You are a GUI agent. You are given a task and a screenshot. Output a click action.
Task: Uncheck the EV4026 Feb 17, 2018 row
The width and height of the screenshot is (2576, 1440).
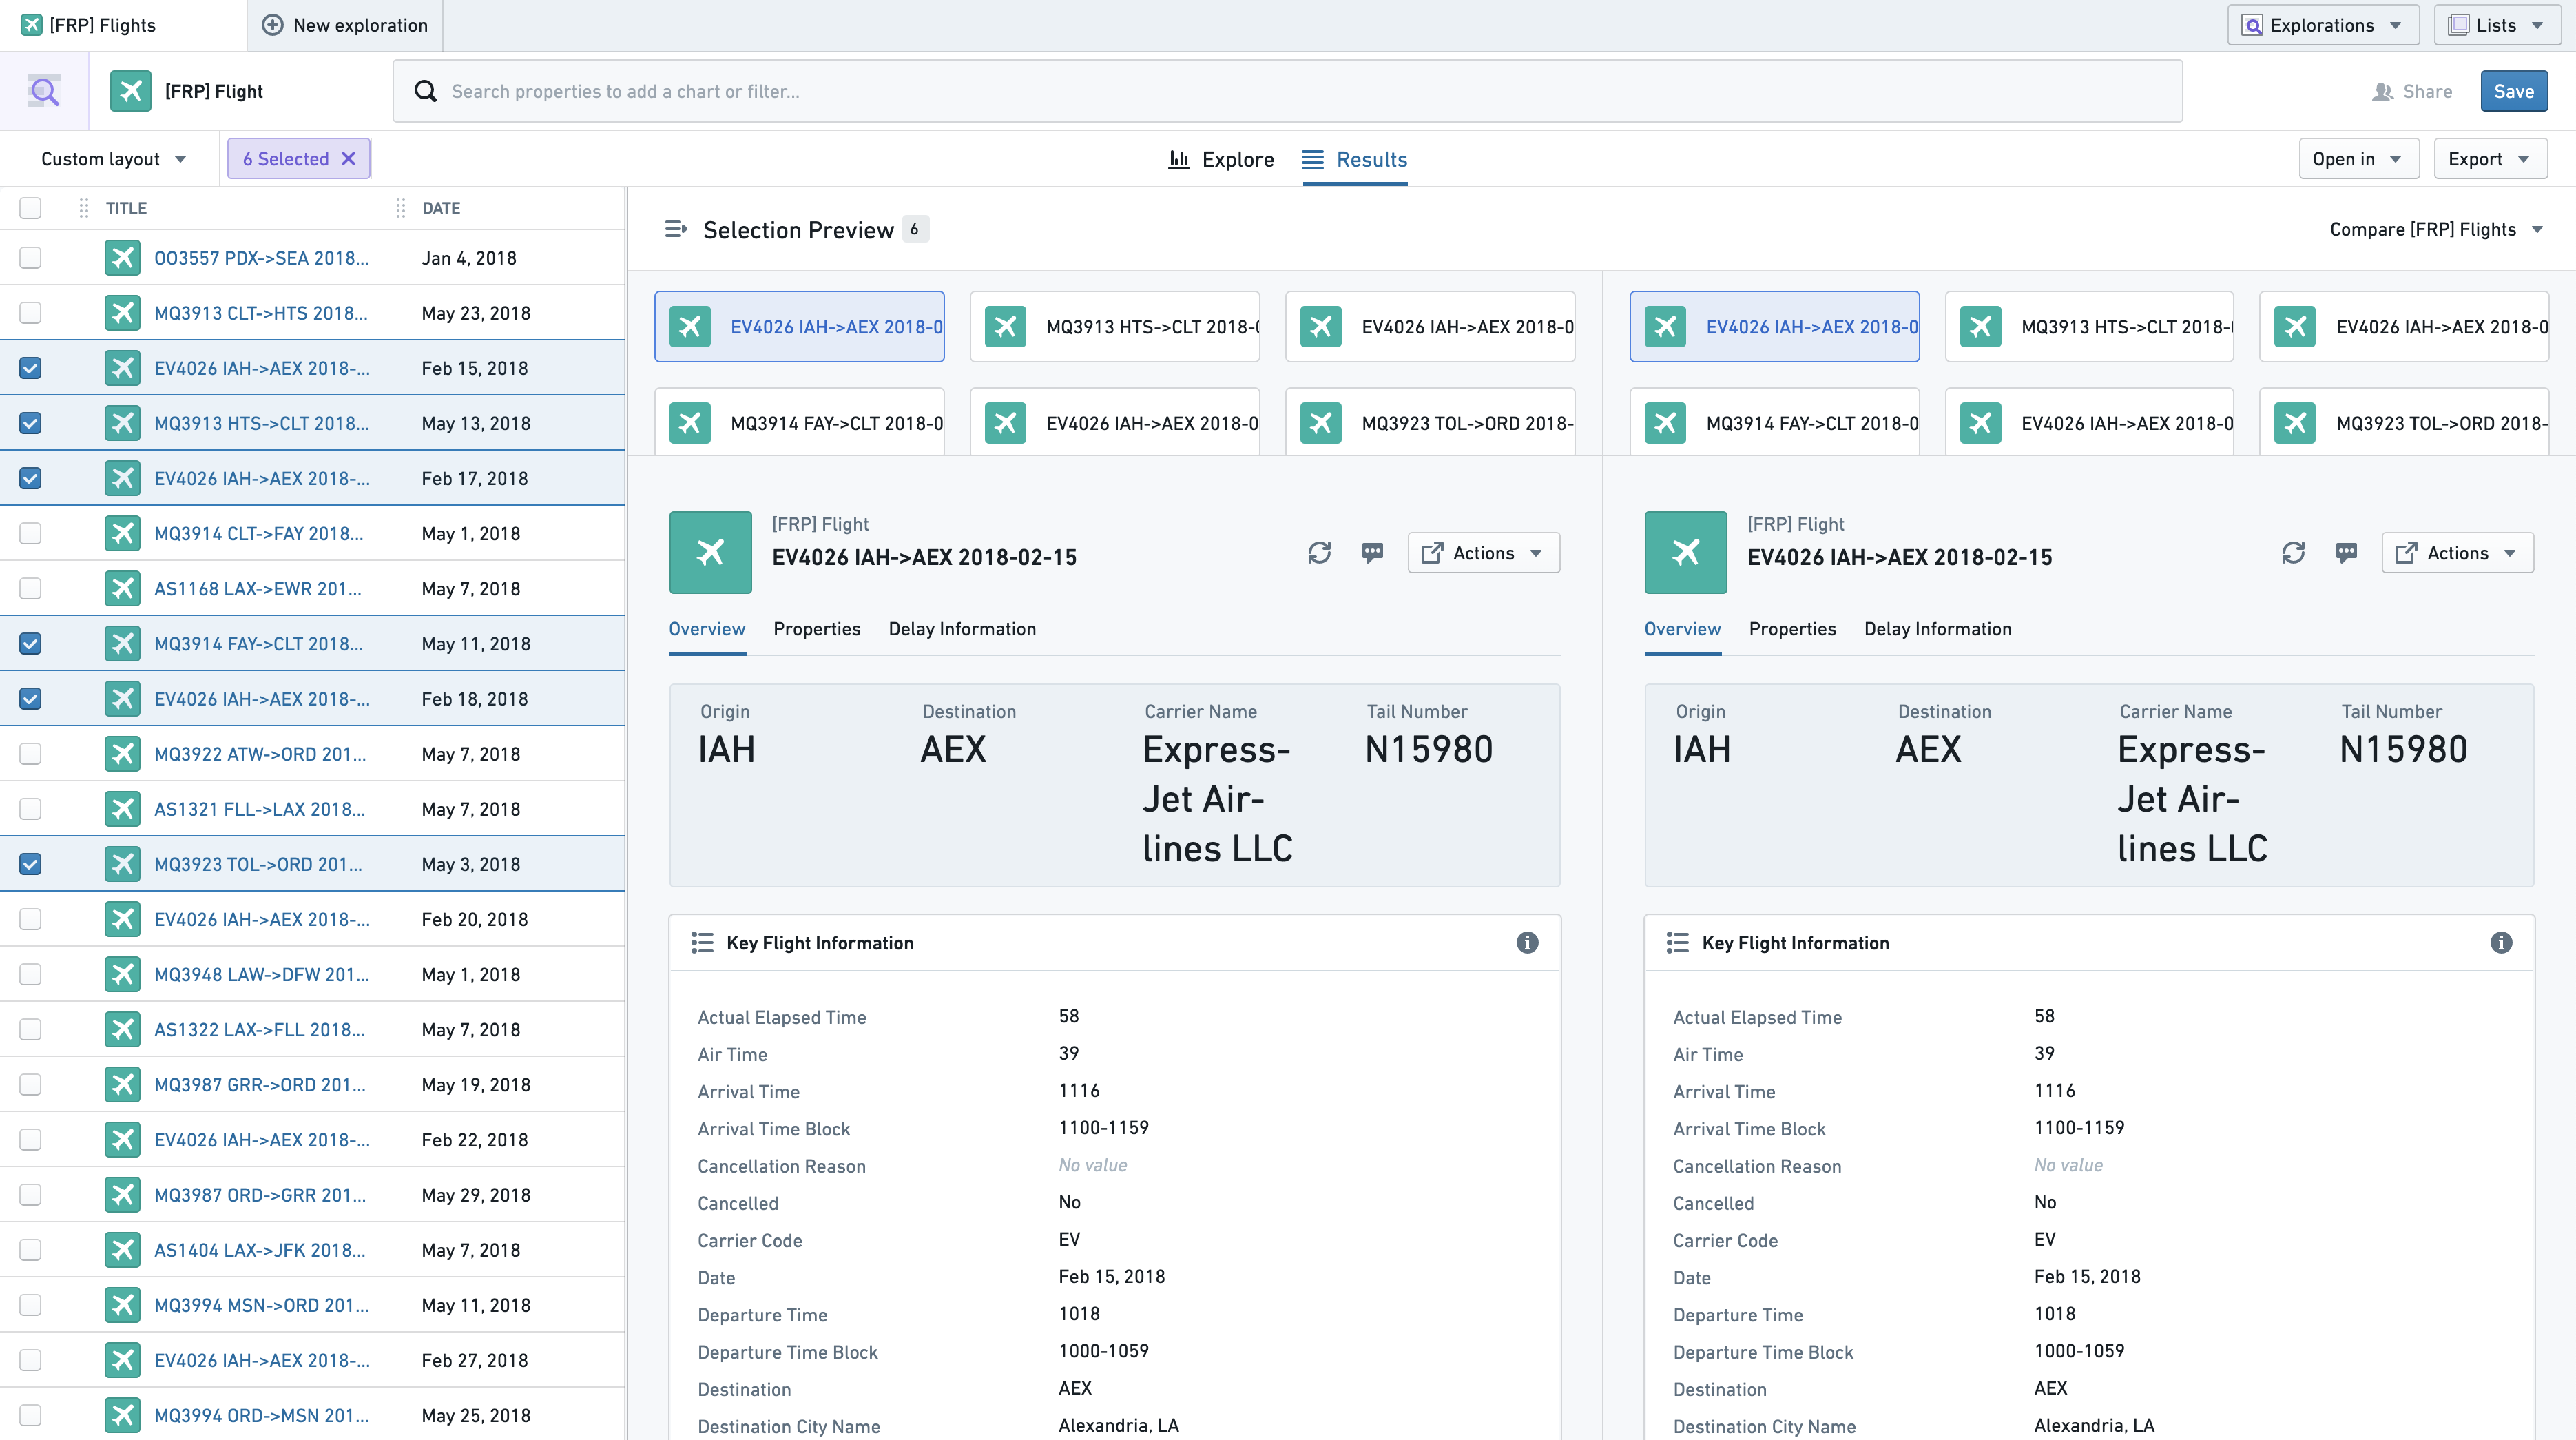point(30,478)
